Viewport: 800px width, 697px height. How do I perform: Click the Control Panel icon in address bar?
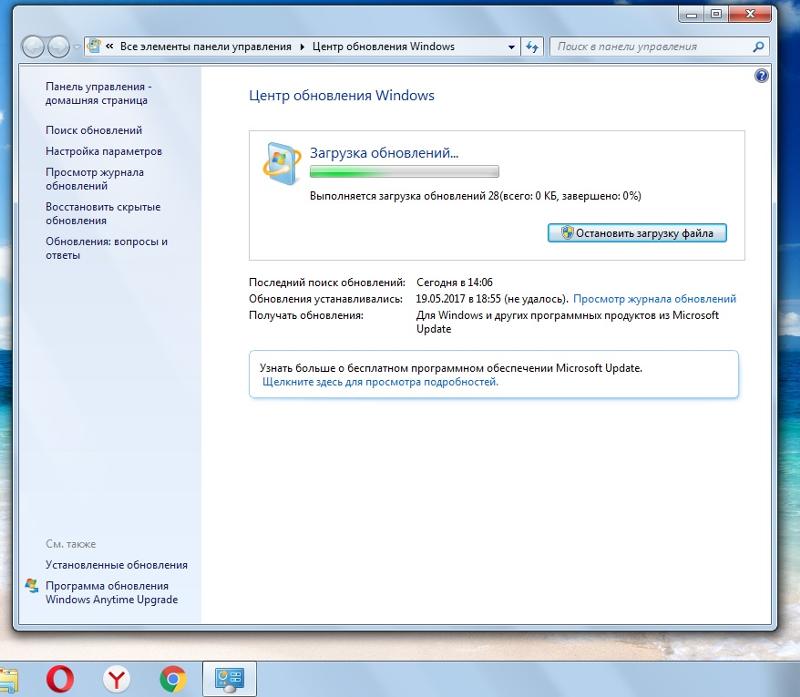(x=94, y=46)
